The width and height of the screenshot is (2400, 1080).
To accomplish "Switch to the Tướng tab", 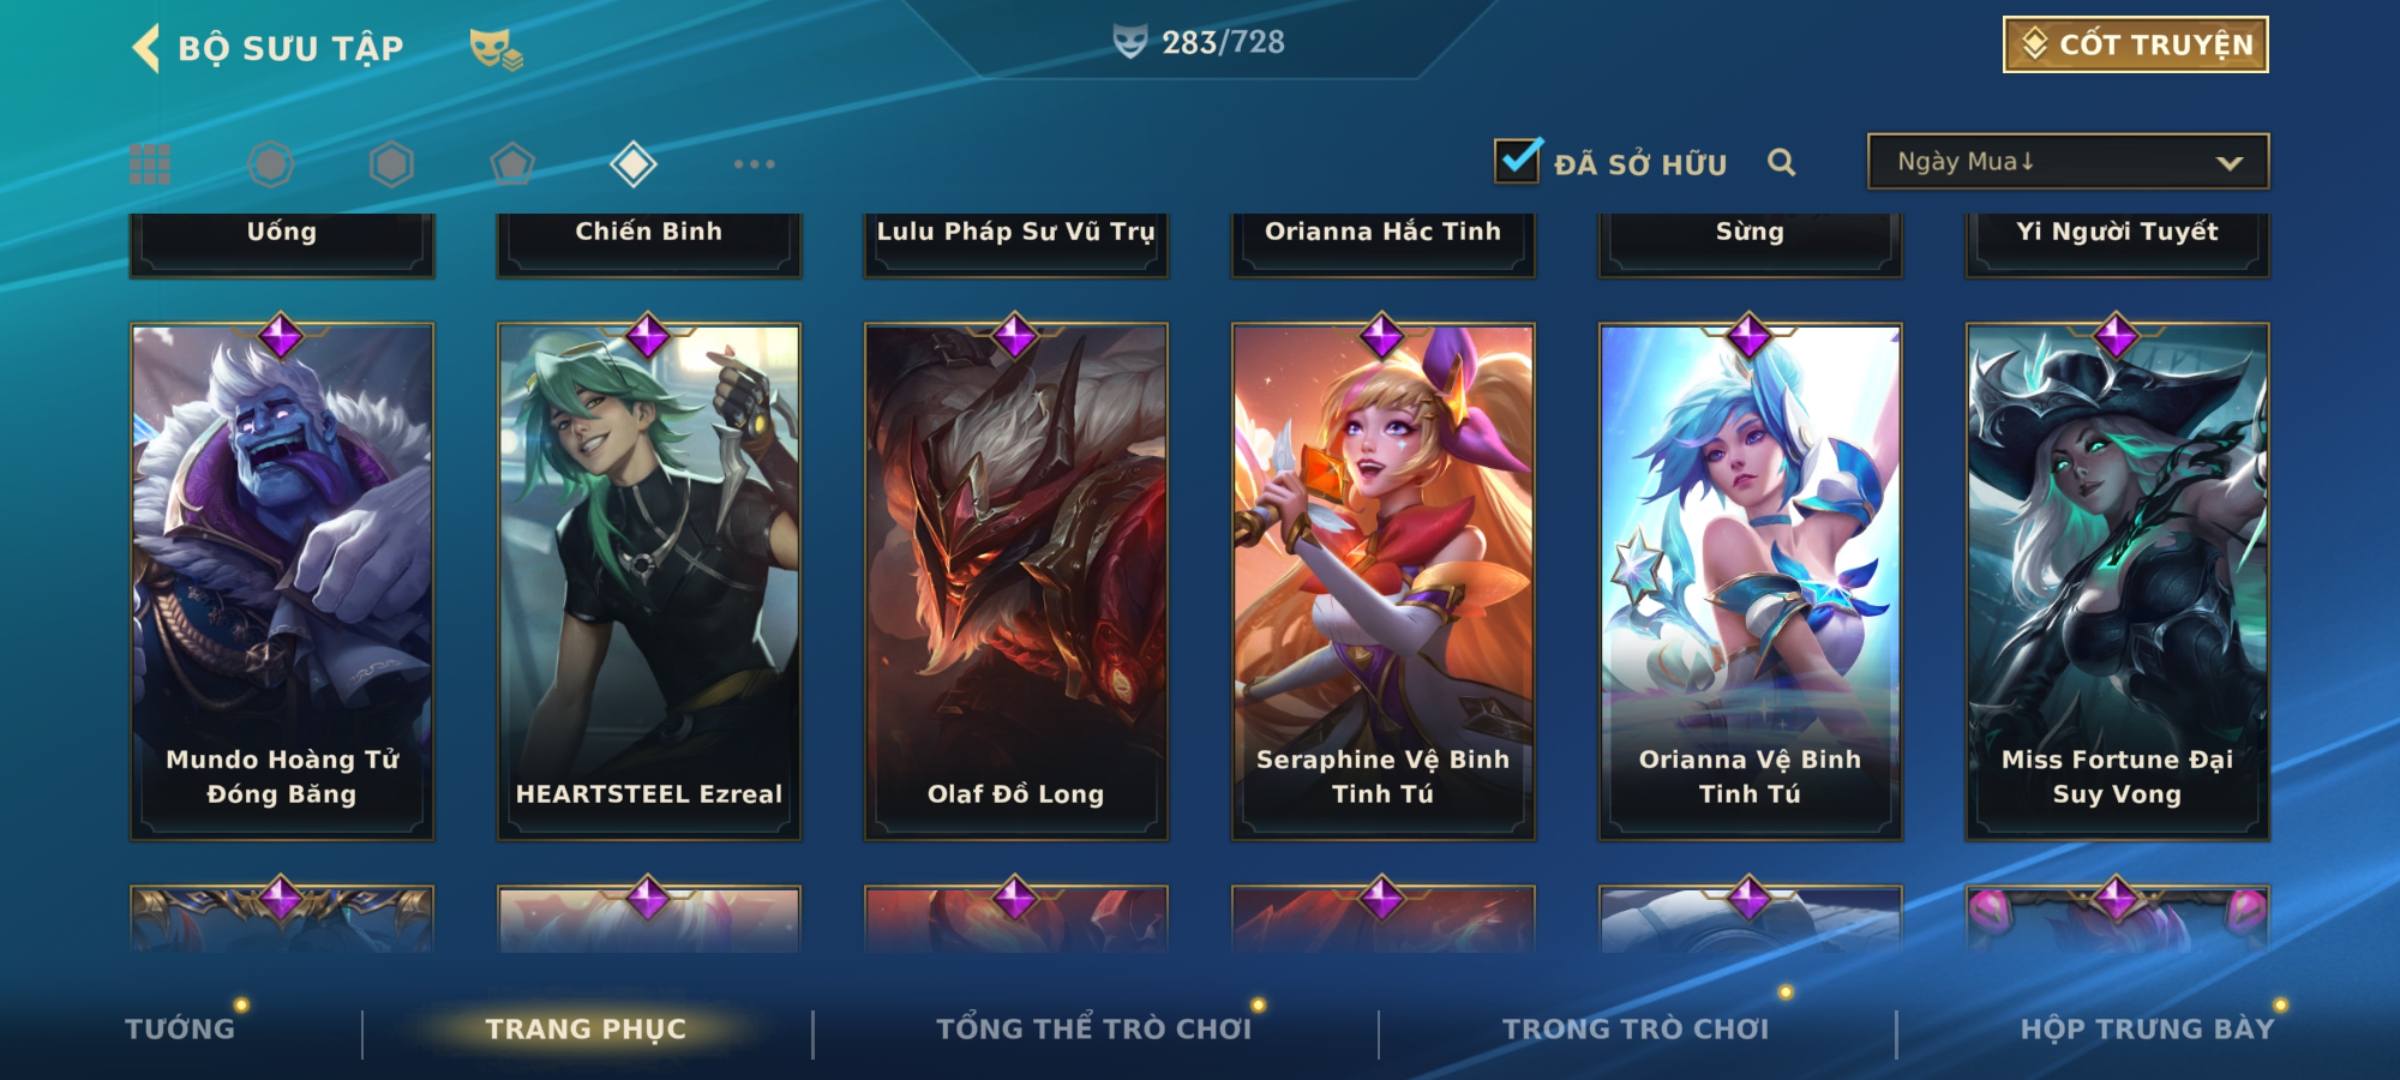I will (180, 1028).
